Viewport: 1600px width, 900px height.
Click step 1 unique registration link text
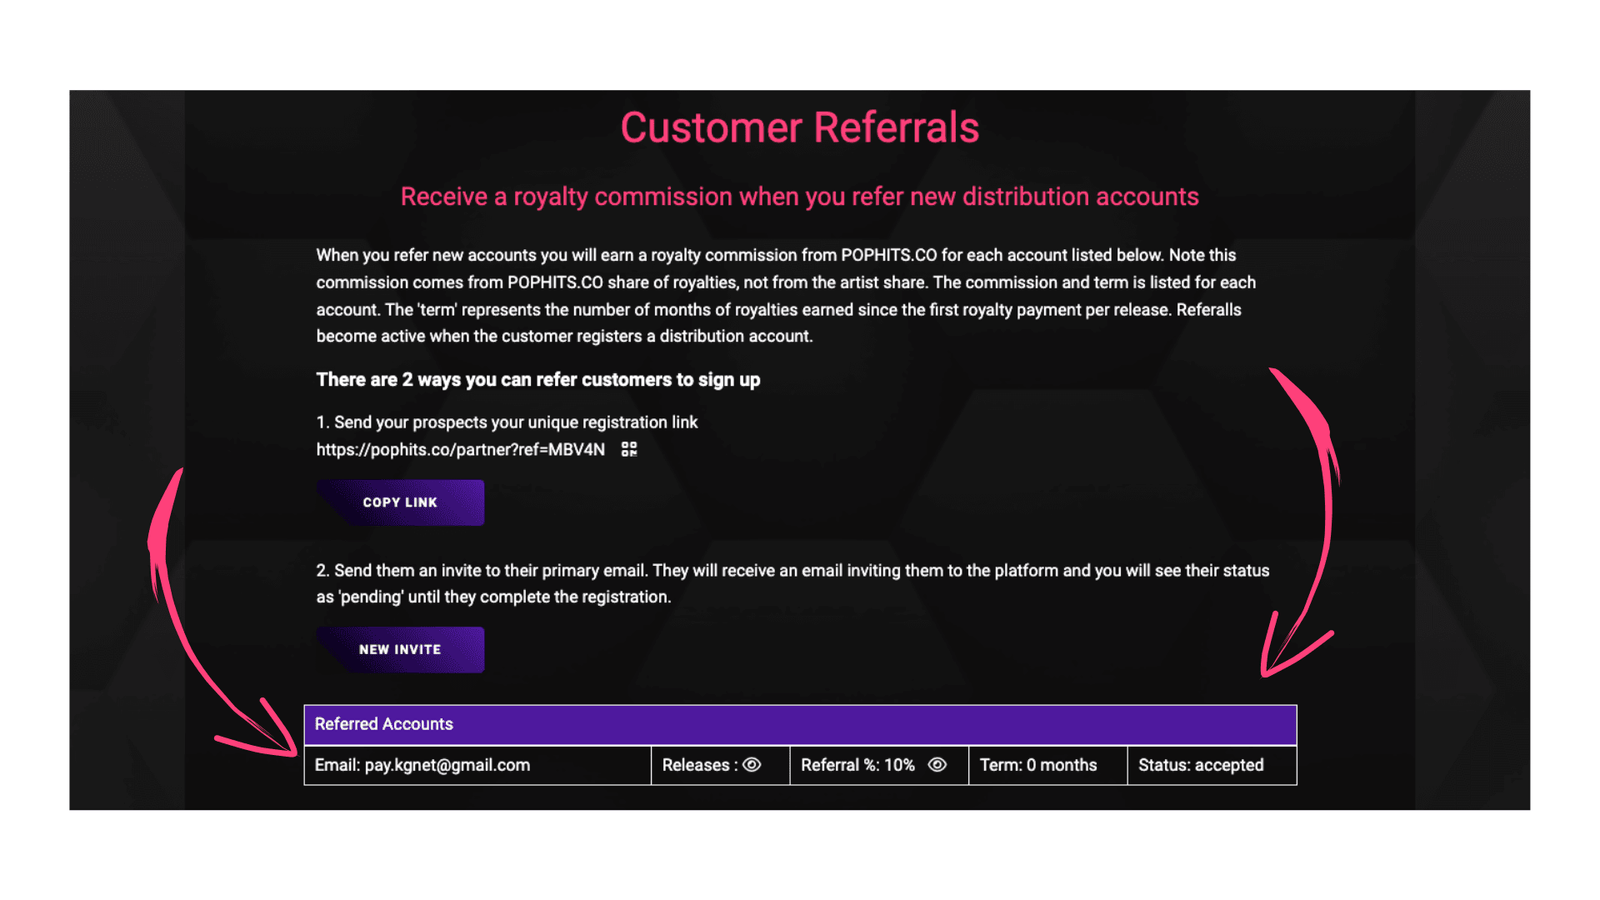(507, 423)
